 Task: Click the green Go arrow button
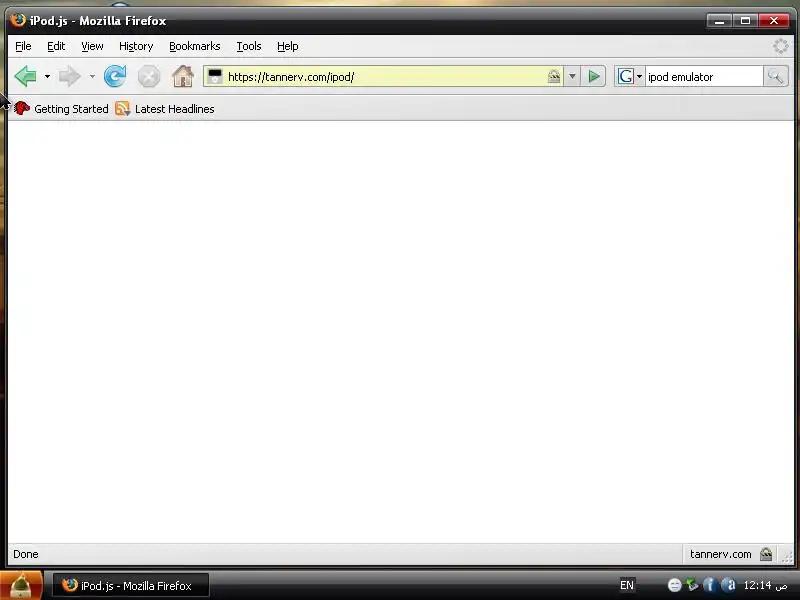tap(593, 77)
